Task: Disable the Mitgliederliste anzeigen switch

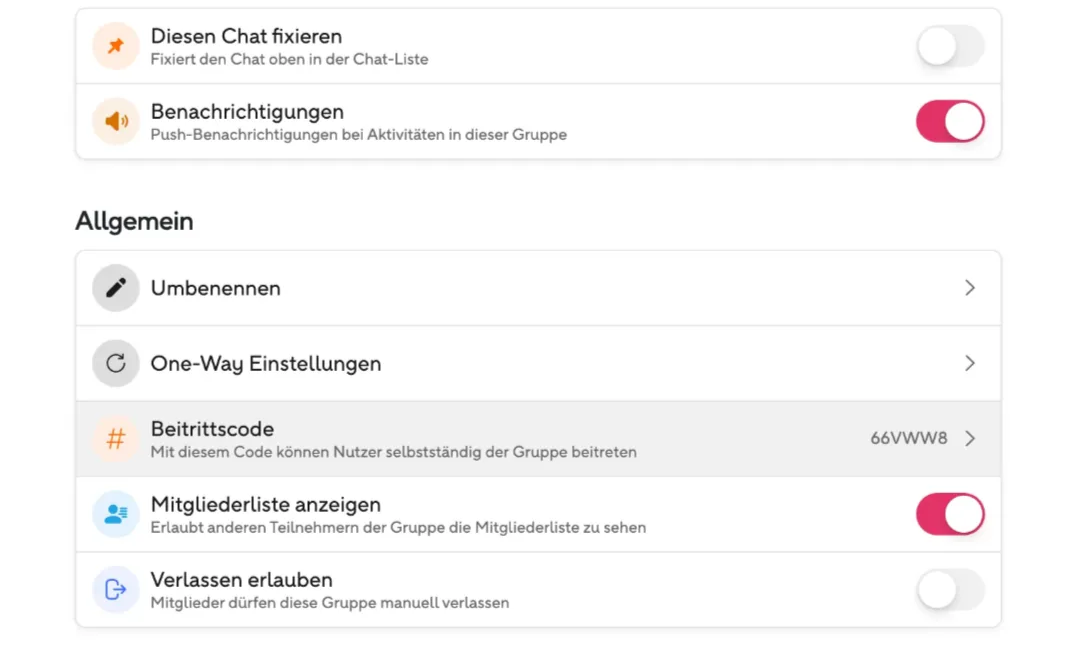Action: point(950,514)
